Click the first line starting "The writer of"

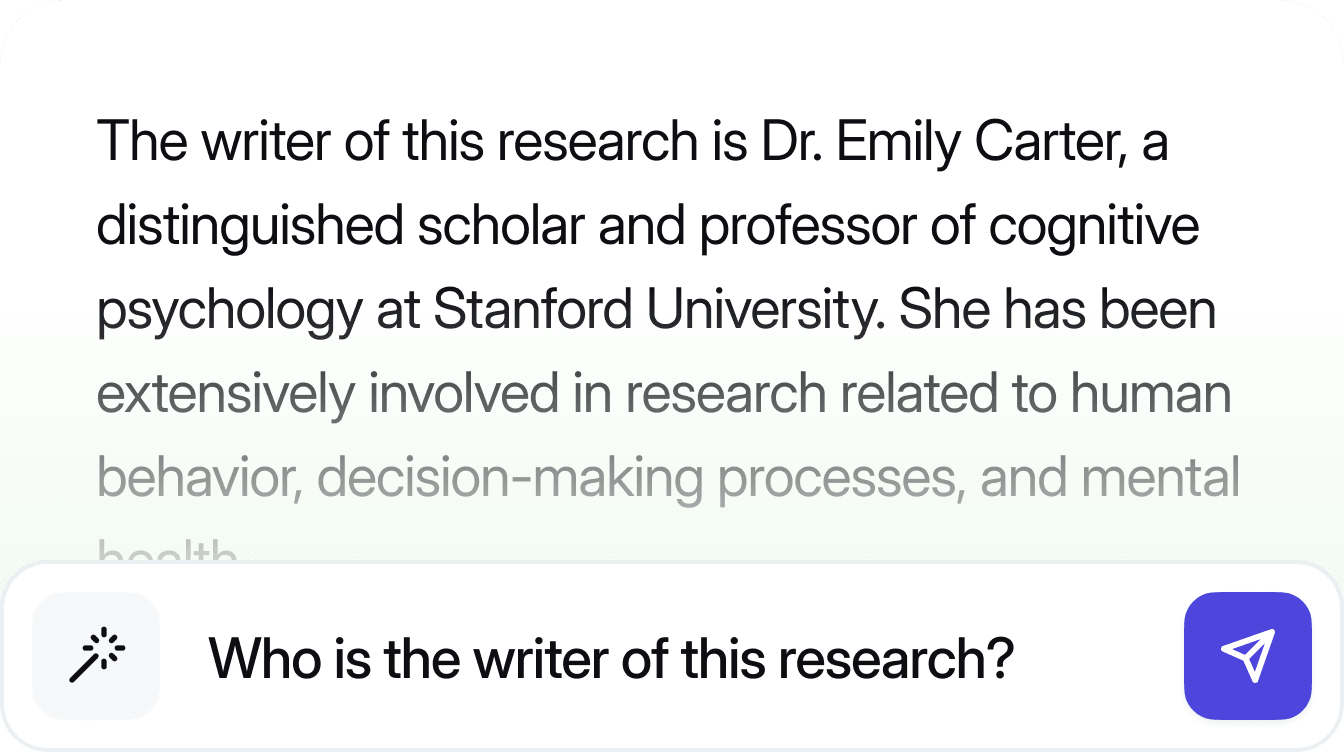[x=632, y=142]
